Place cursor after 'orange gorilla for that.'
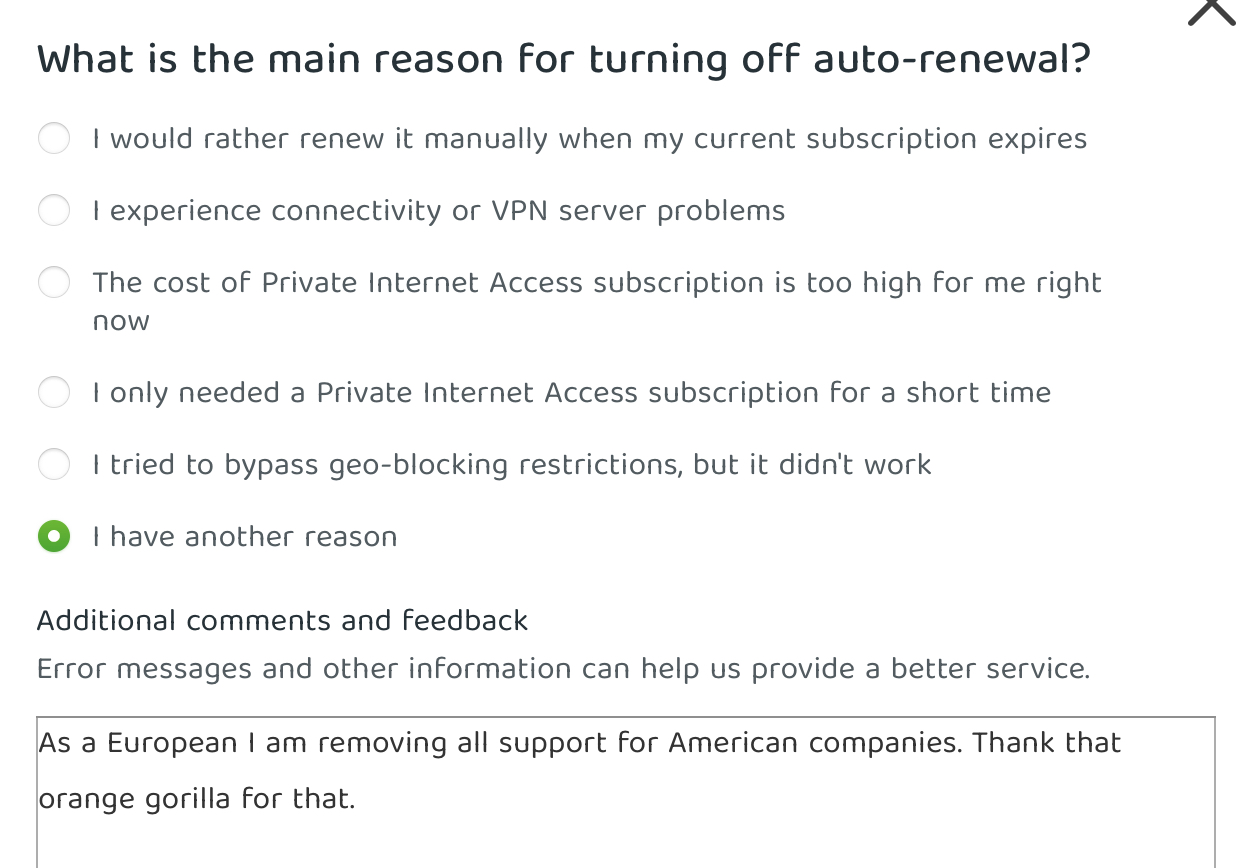Viewport: 1250px width, 868px height. point(357,799)
